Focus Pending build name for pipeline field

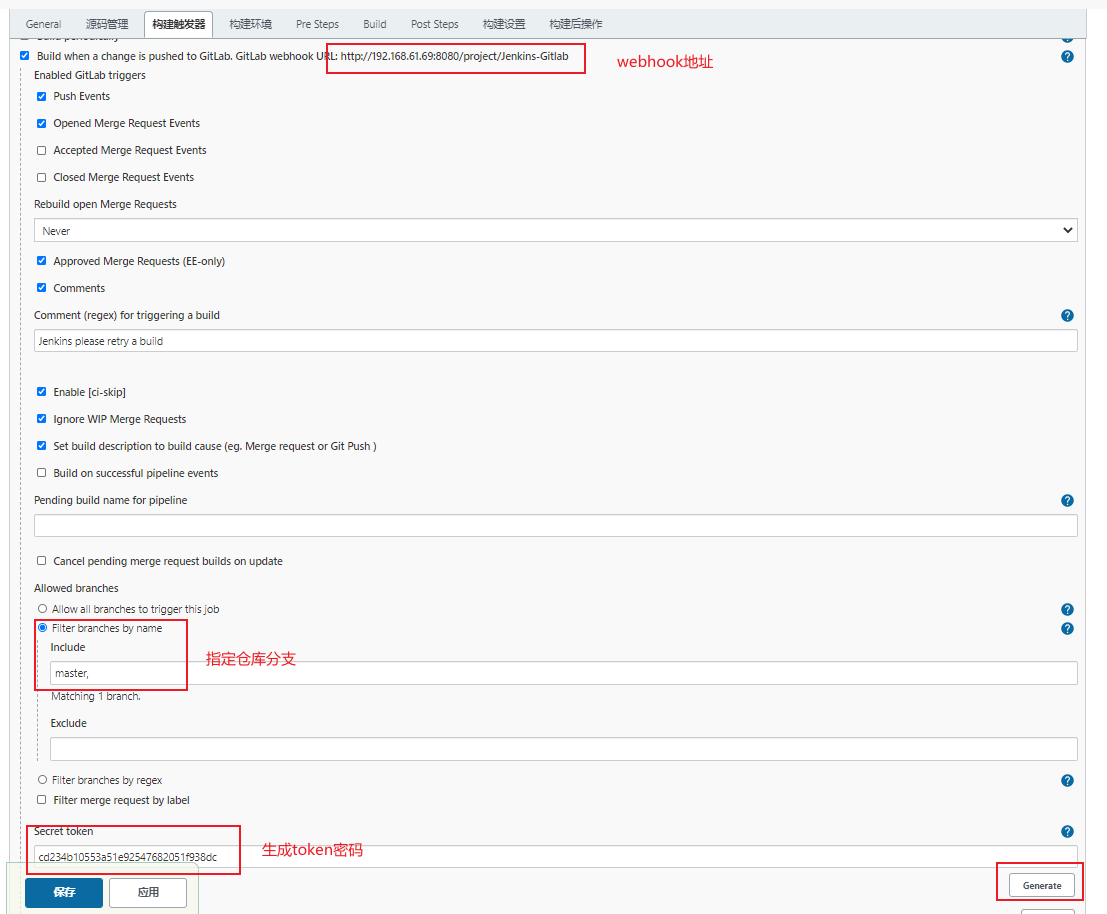556,526
